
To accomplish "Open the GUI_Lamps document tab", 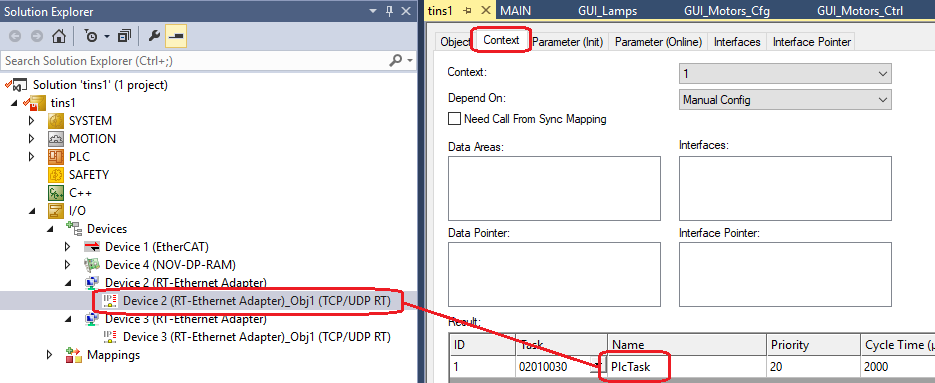I will (x=608, y=11).
